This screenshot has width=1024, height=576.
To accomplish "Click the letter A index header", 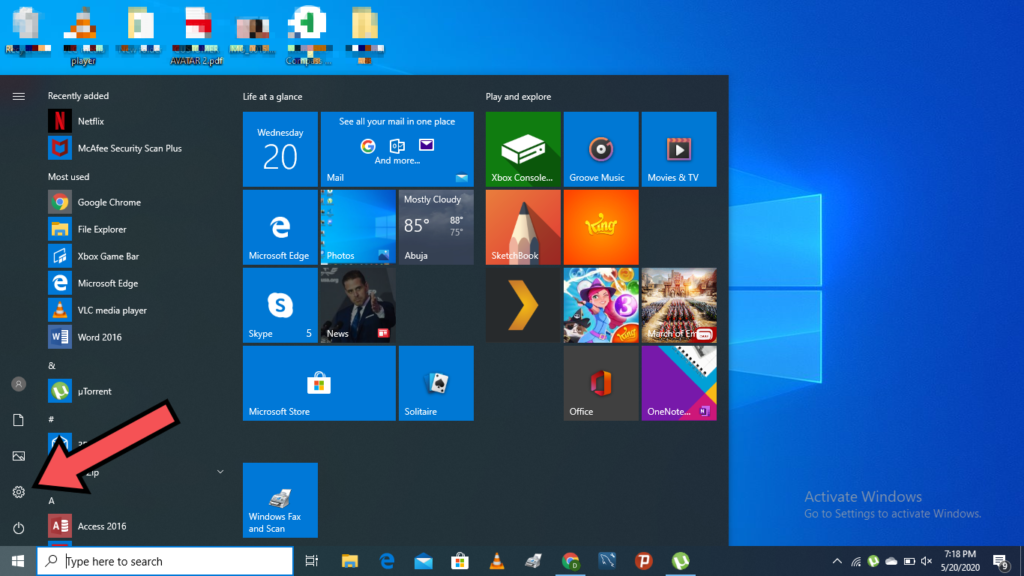I will point(52,501).
